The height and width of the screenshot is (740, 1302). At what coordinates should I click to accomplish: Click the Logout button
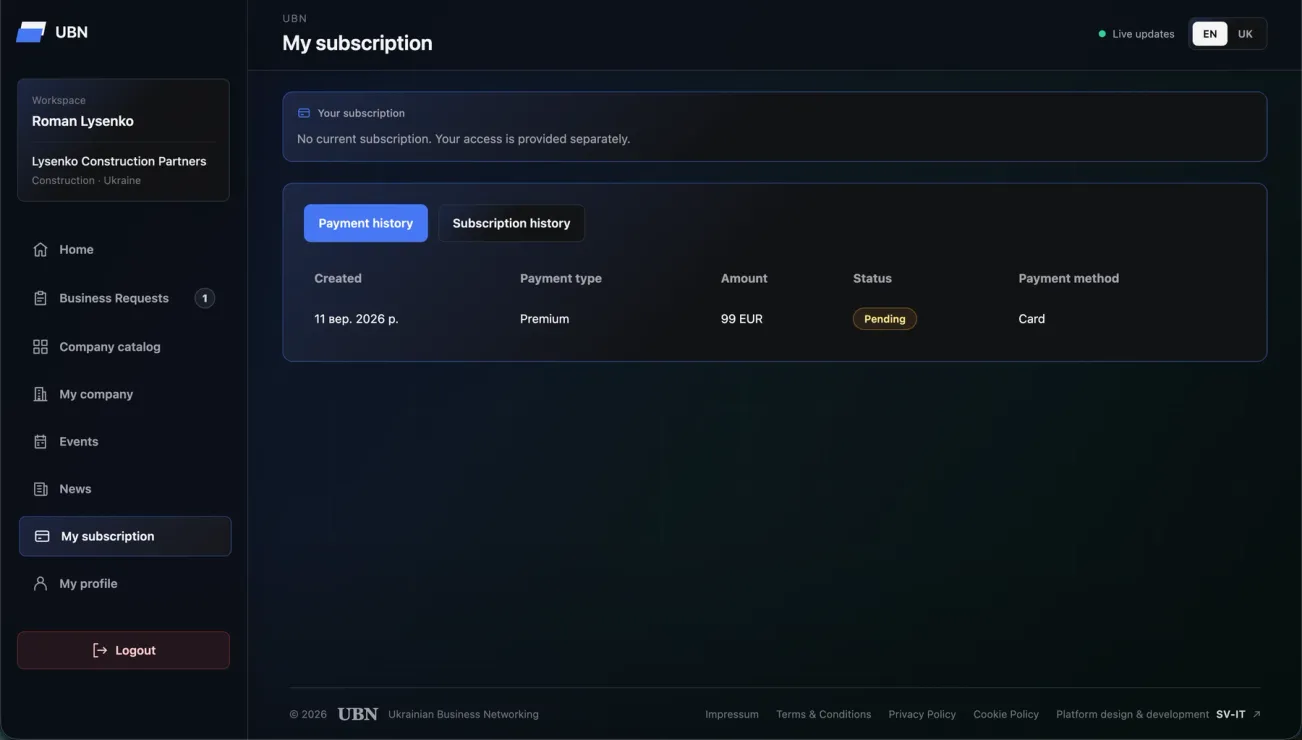pos(123,650)
